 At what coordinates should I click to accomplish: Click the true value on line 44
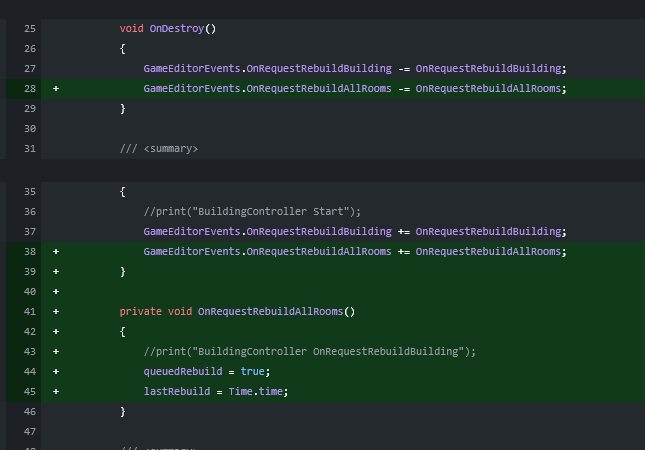(x=255, y=371)
